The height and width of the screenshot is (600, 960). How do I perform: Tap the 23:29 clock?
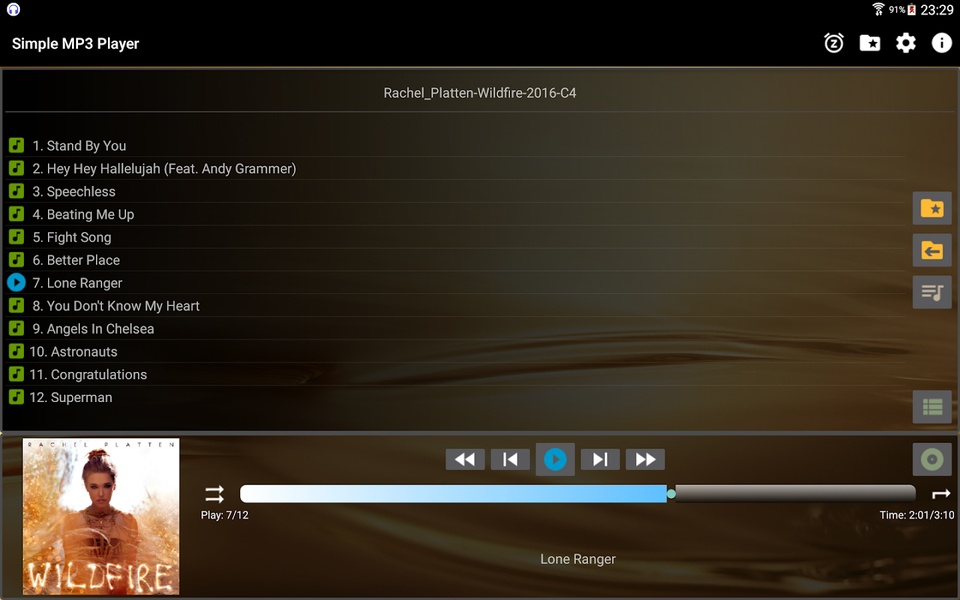click(x=937, y=10)
